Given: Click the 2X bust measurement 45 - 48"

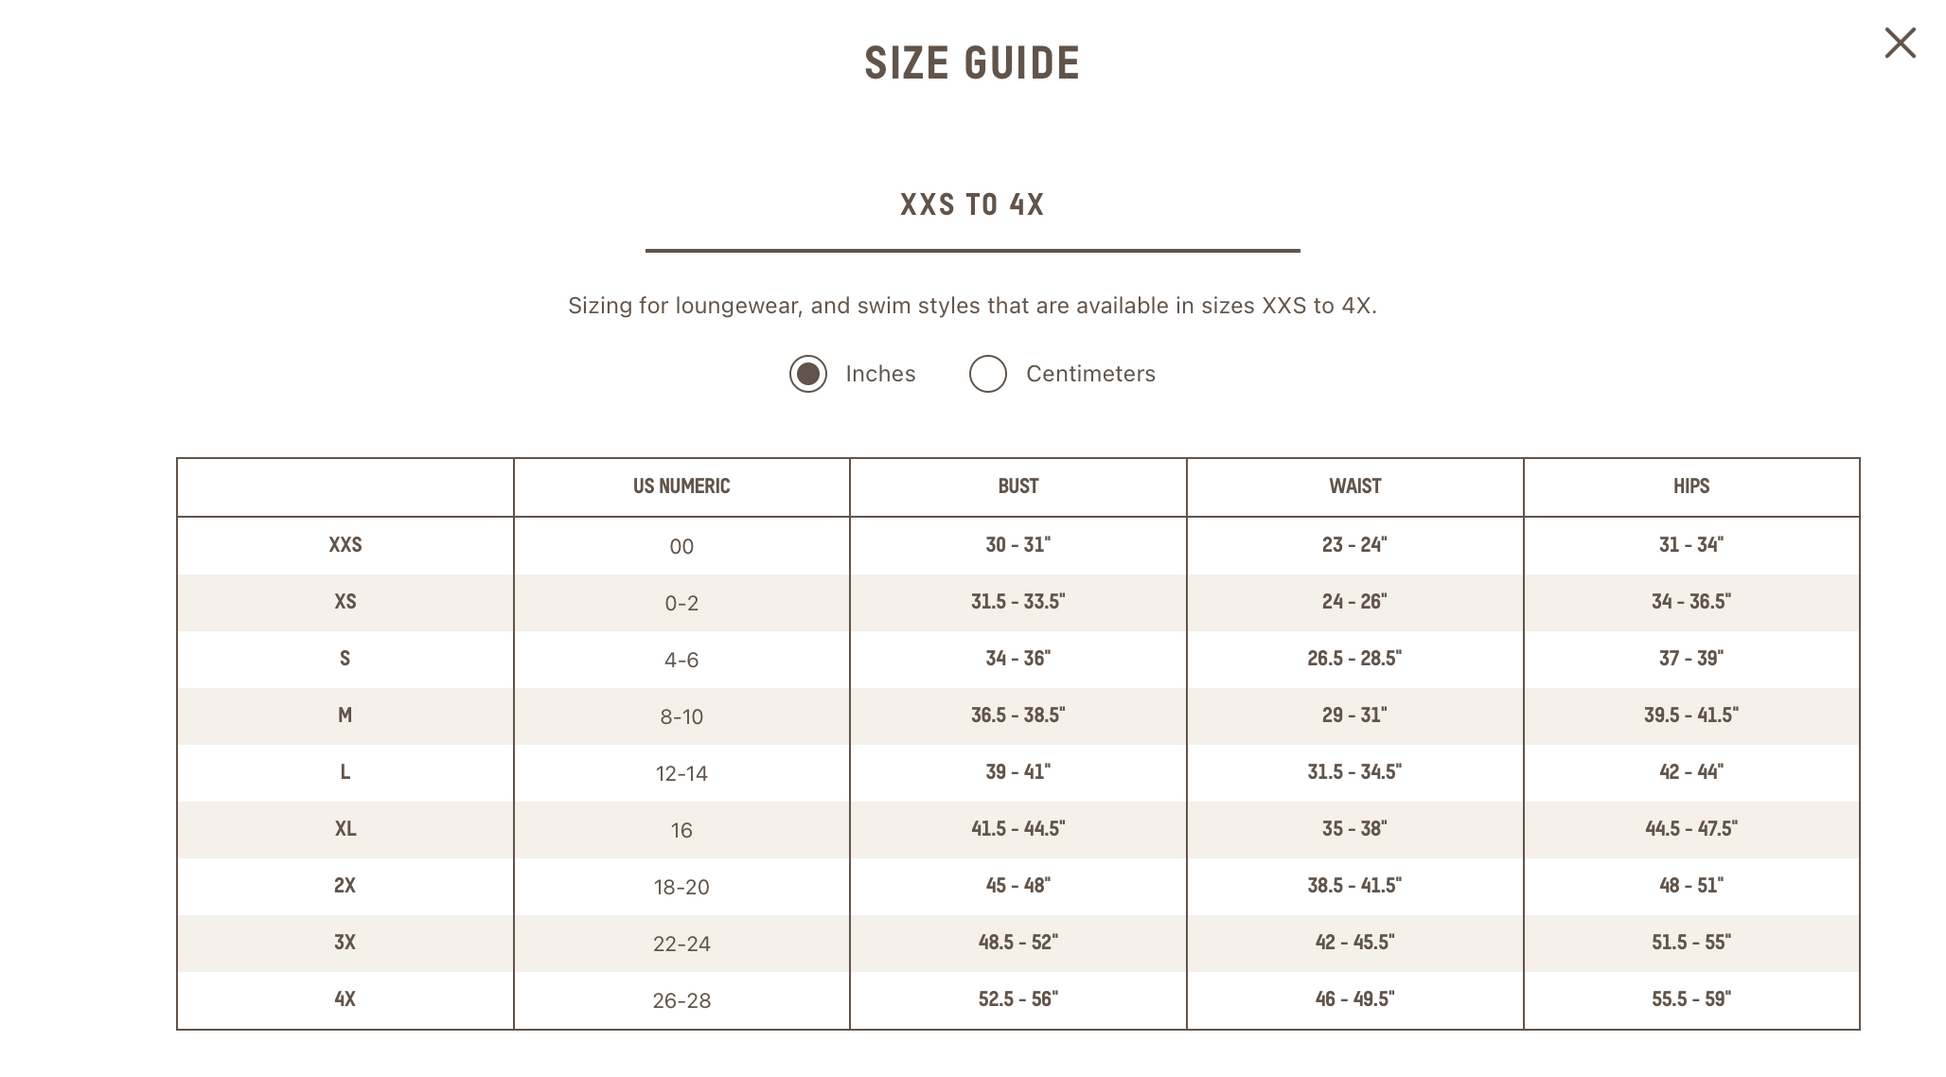Looking at the screenshot, I should [x=1018, y=885].
